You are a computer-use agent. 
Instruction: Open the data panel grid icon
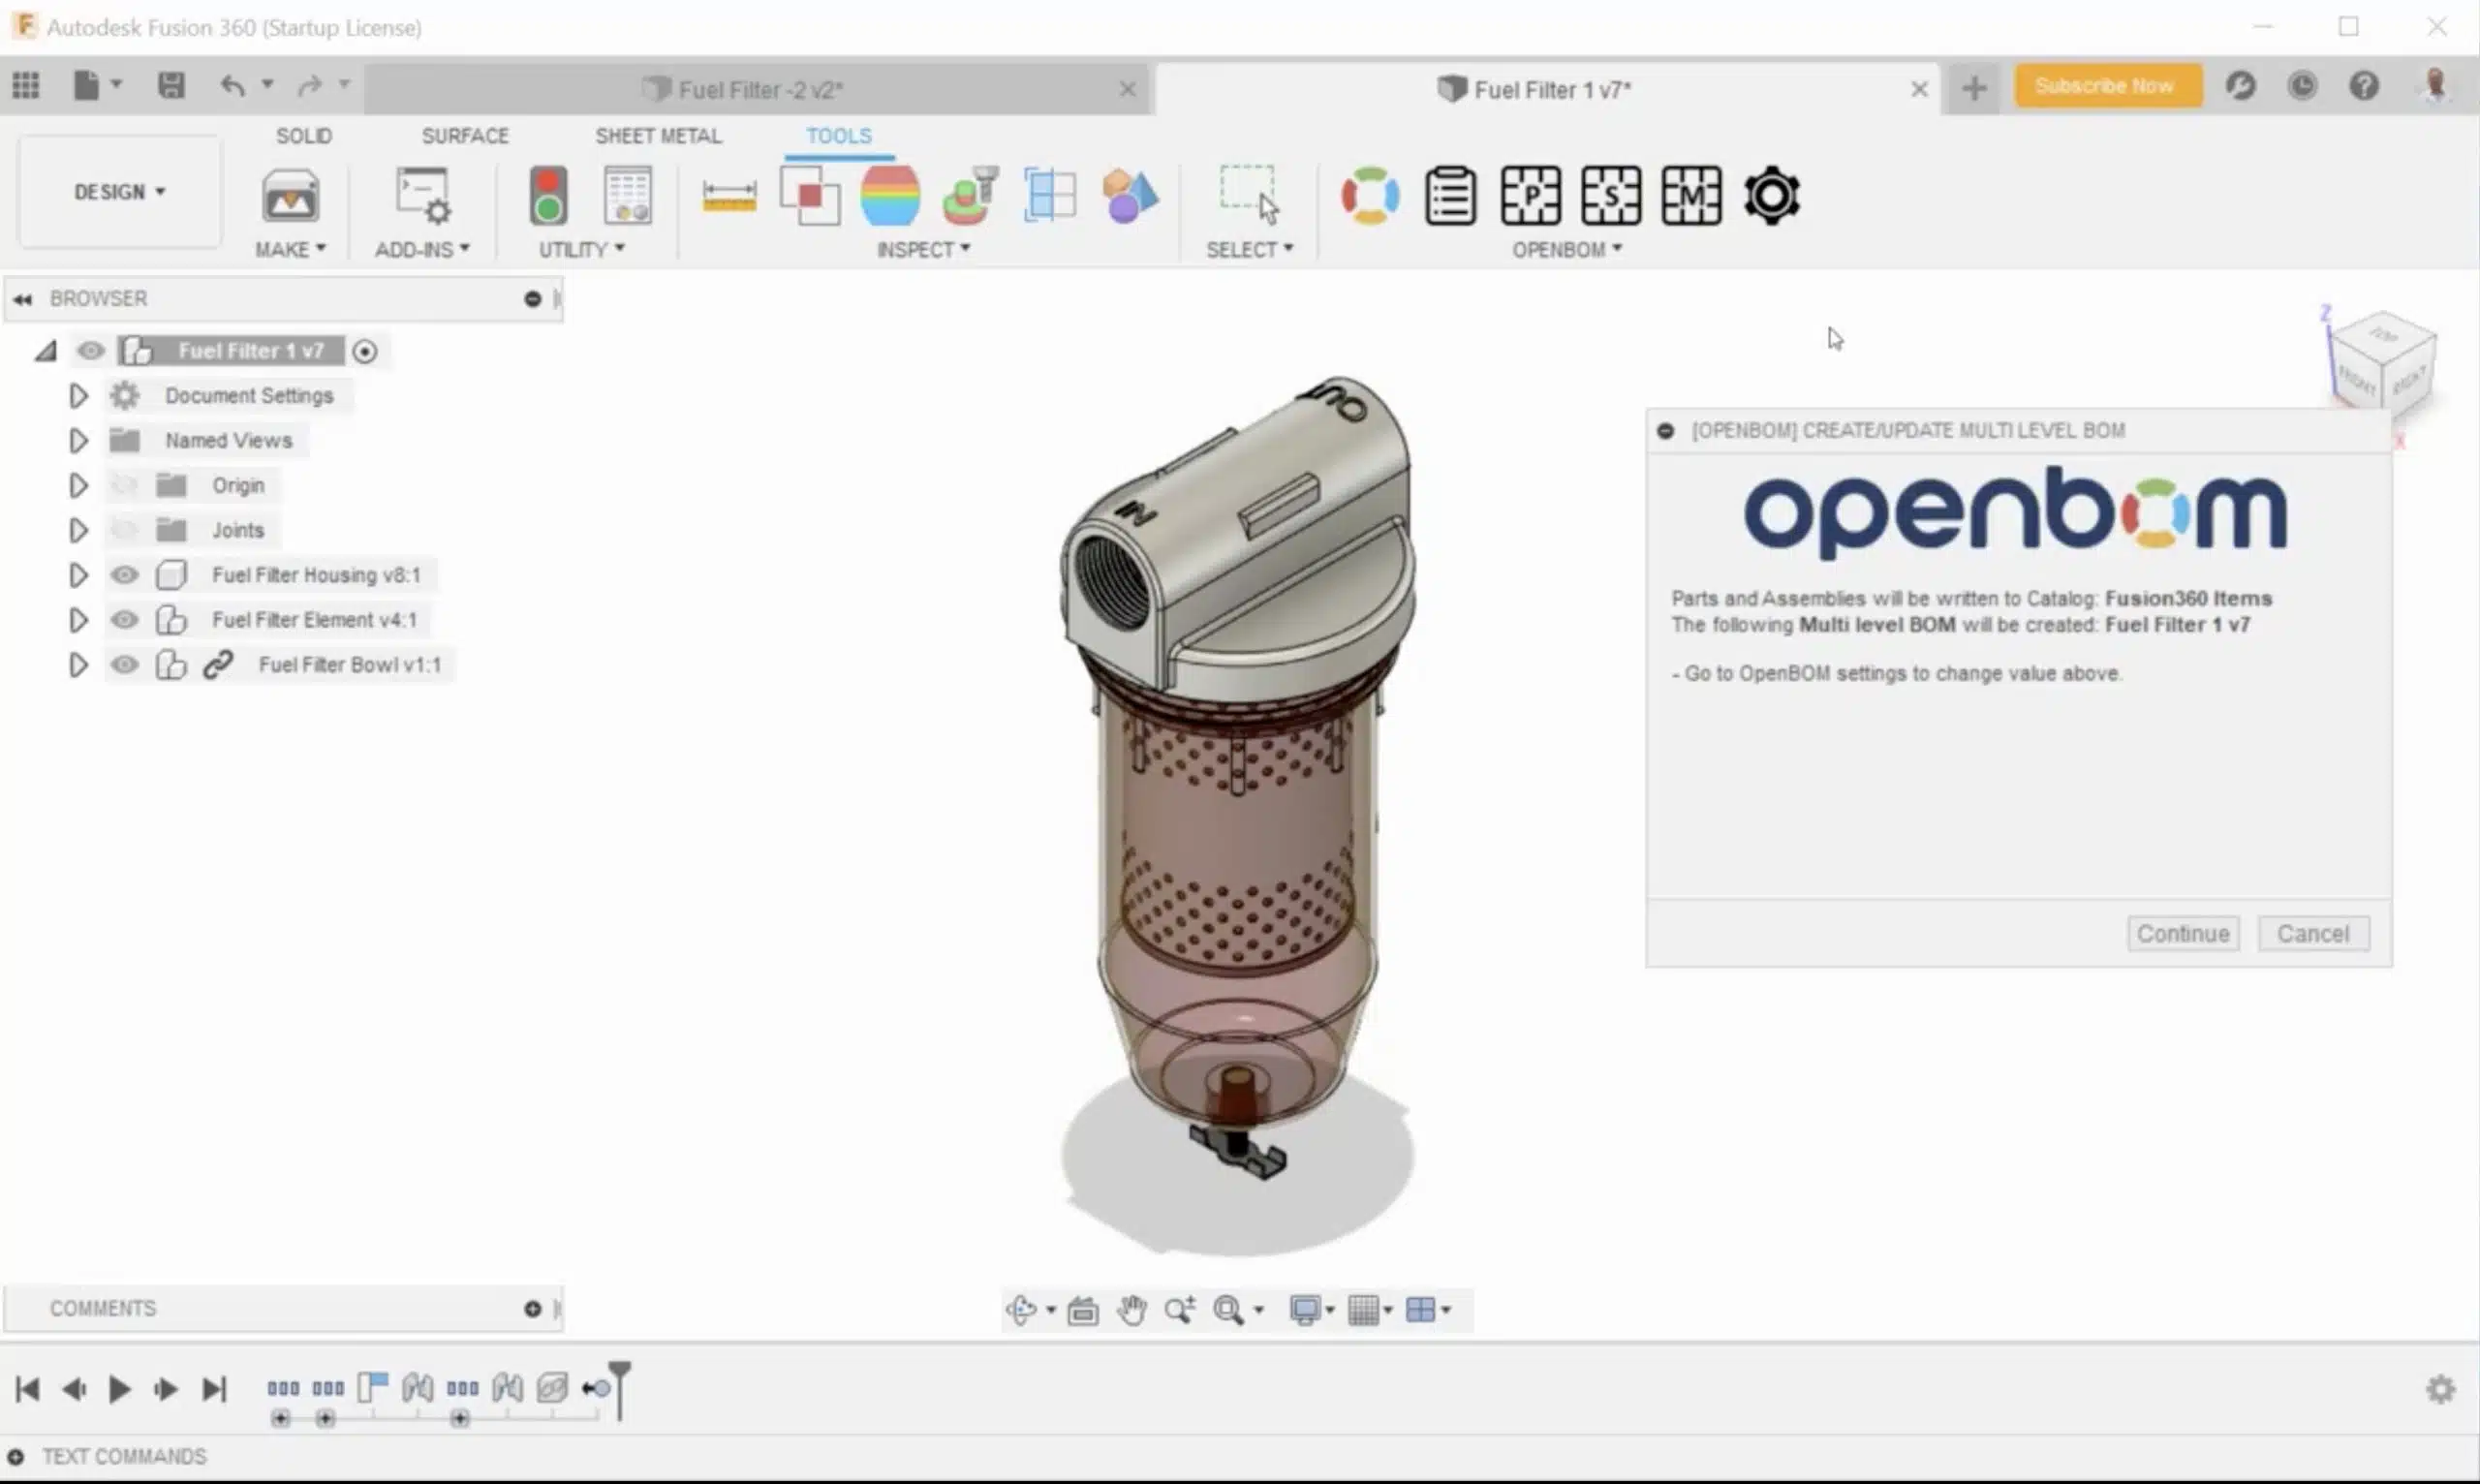click(26, 86)
